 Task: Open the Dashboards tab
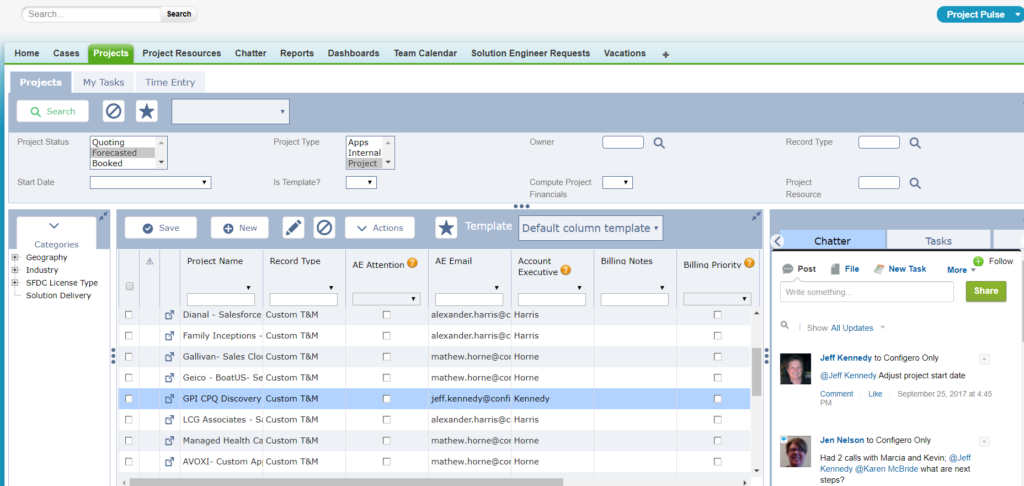pyautogui.click(x=353, y=53)
